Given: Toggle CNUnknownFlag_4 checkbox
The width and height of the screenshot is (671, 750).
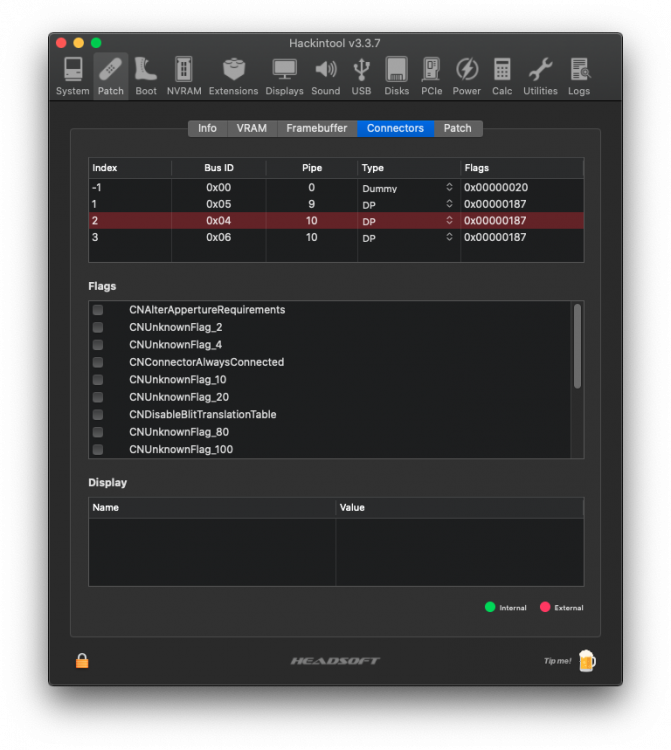Looking at the screenshot, I should (x=98, y=345).
